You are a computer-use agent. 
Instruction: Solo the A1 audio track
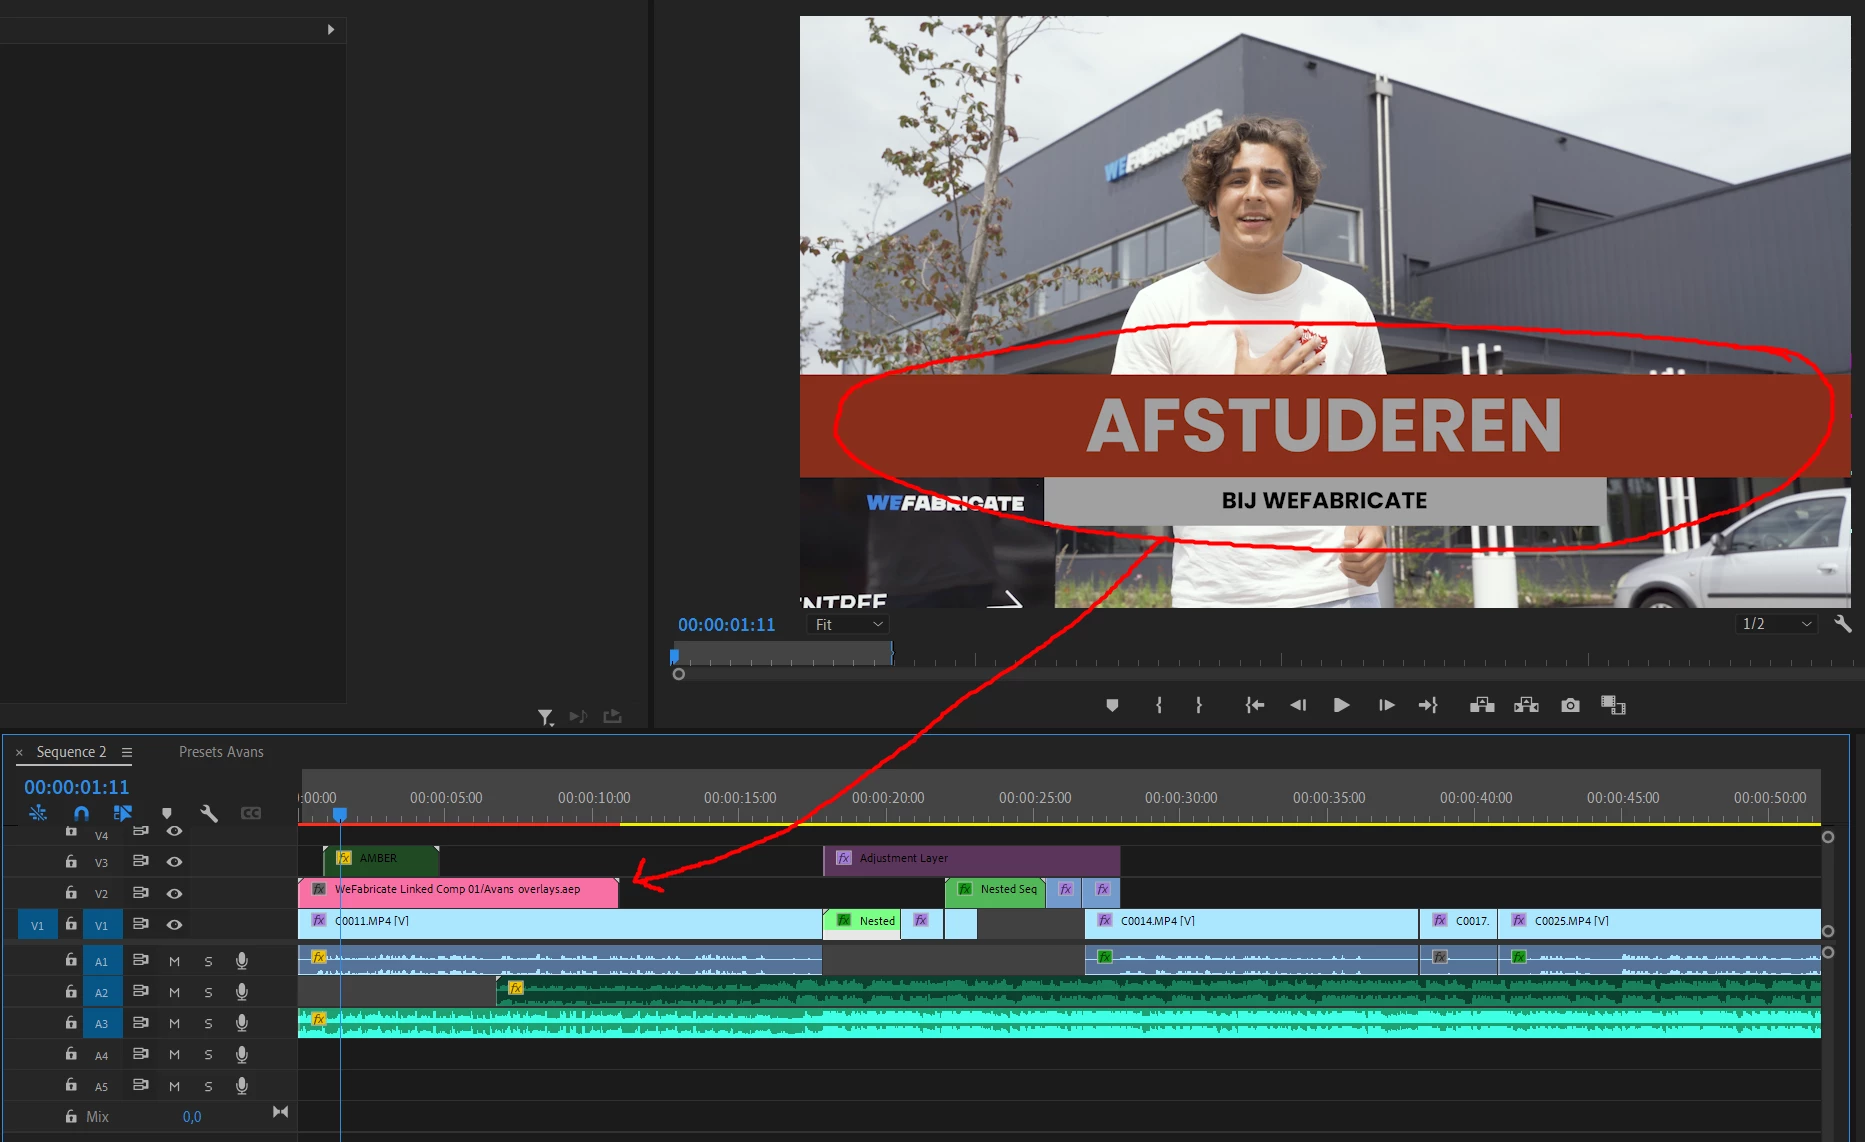[x=208, y=961]
